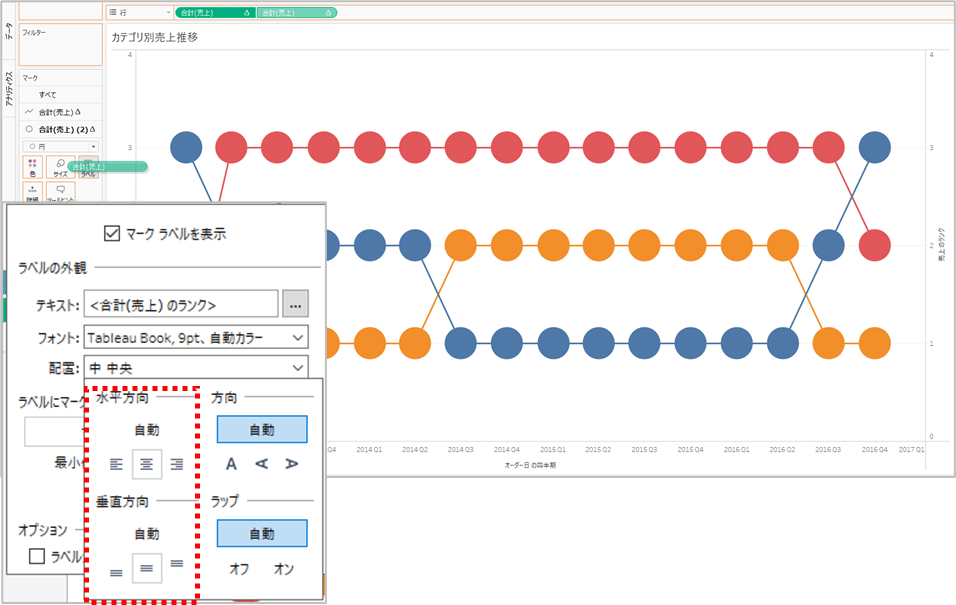The width and height of the screenshot is (956, 605).
Task: Click axis label 2016 Q2
Action: click(782, 449)
